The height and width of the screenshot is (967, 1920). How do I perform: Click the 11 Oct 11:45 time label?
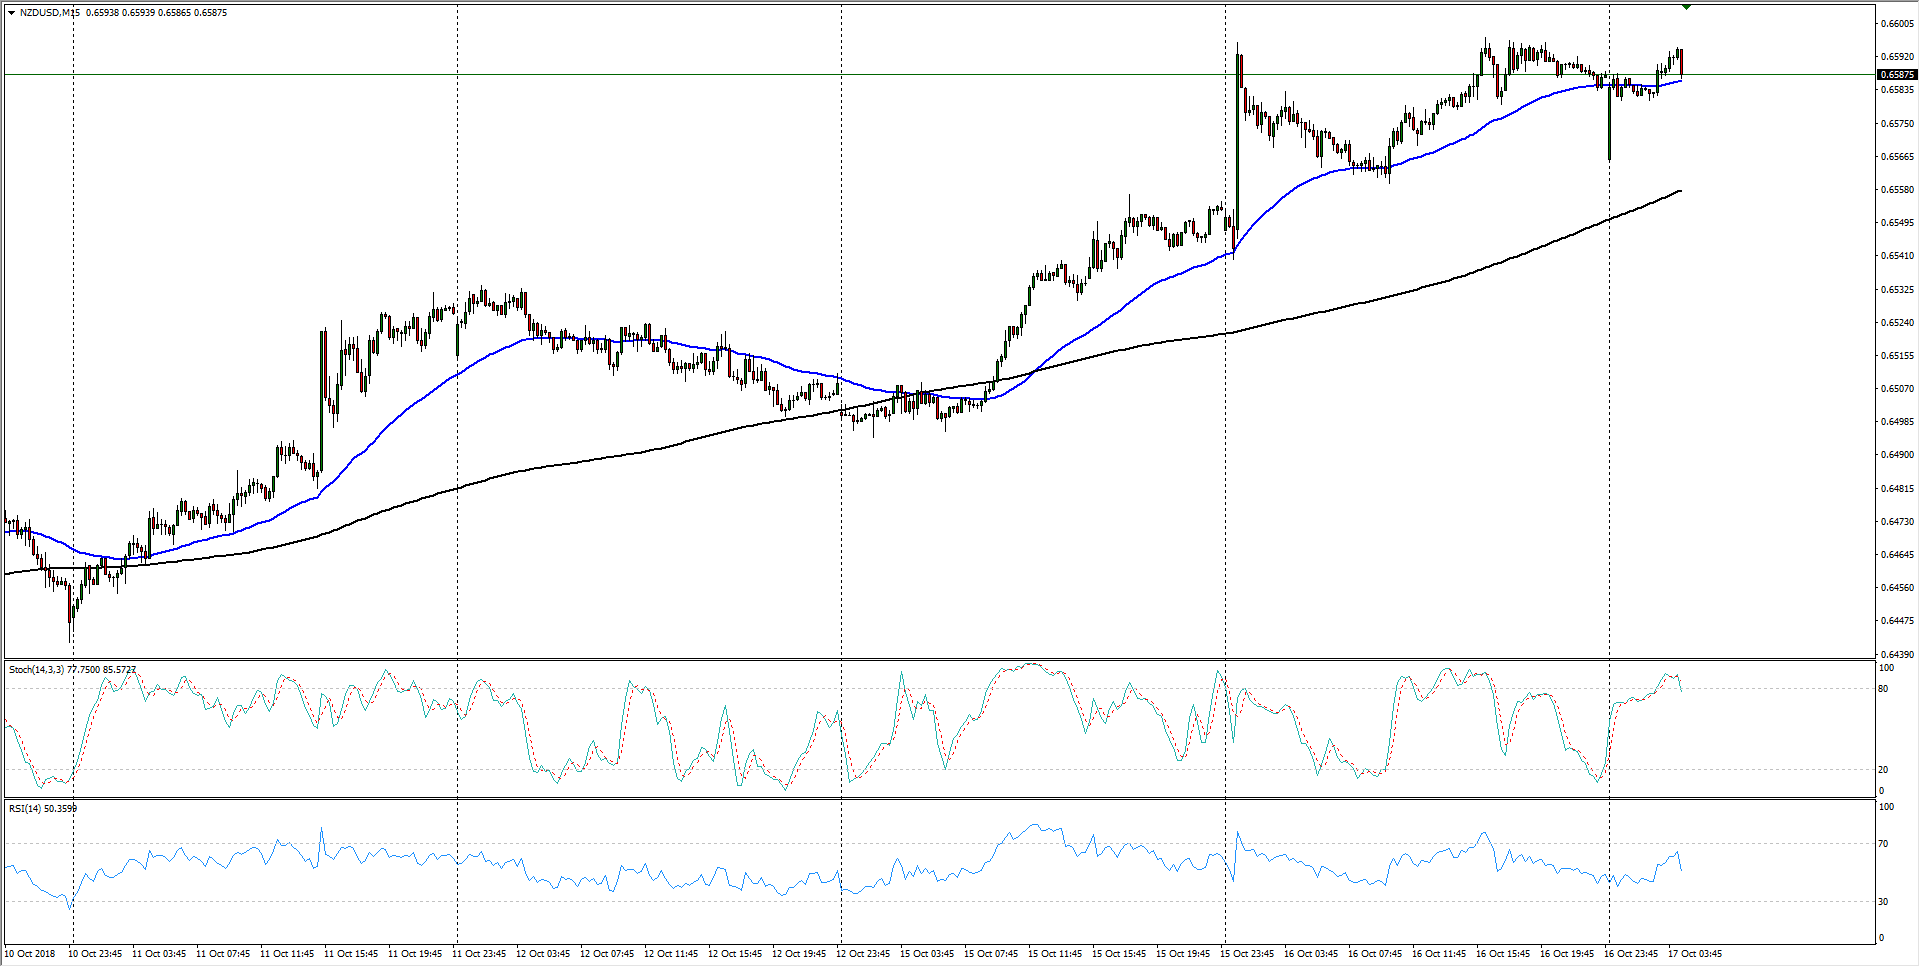[287, 953]
